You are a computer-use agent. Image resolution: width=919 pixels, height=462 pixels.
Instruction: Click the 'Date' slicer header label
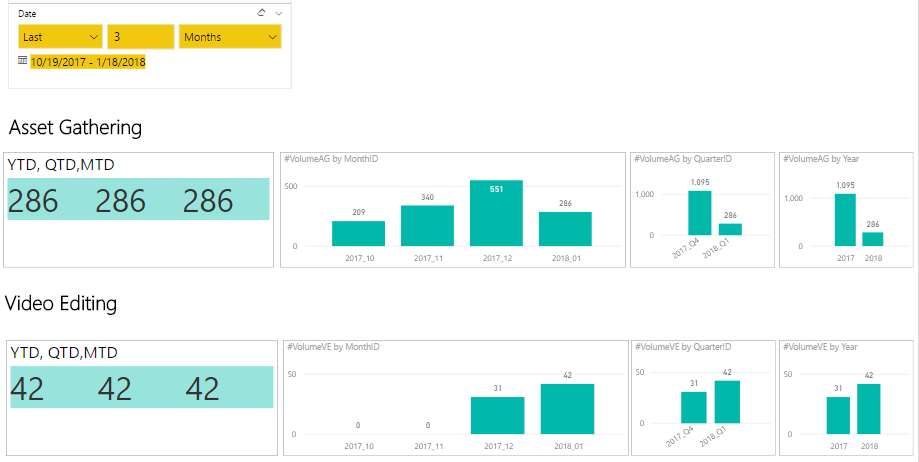click(x=27, y=13)
